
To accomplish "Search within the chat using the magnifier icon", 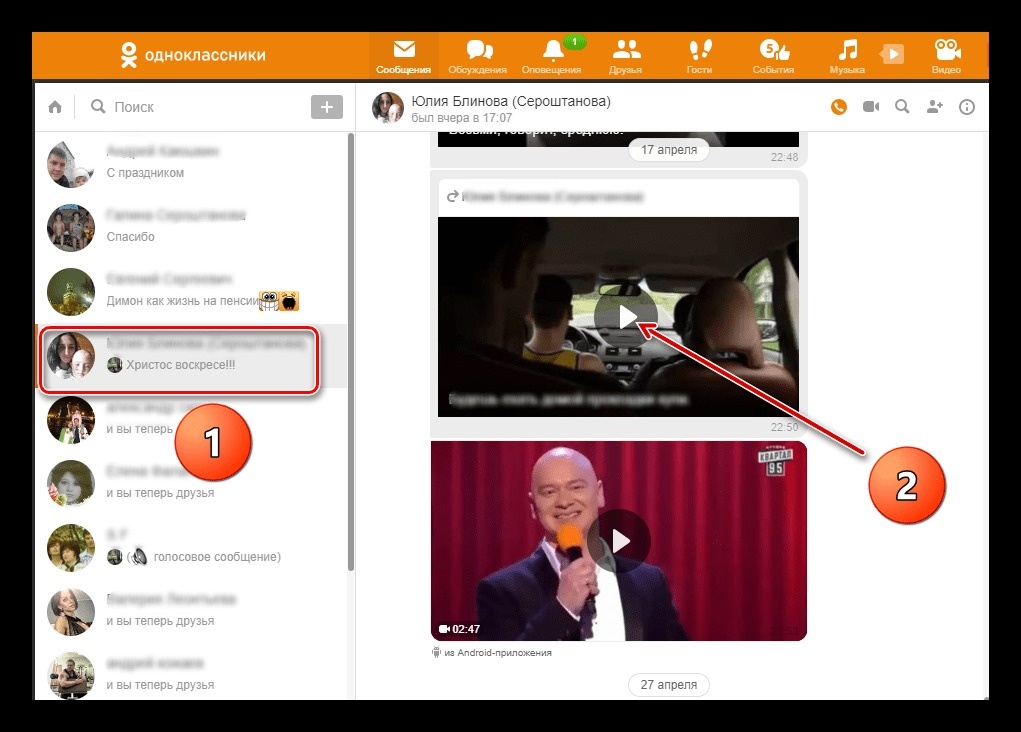I will tap(902, 106).
